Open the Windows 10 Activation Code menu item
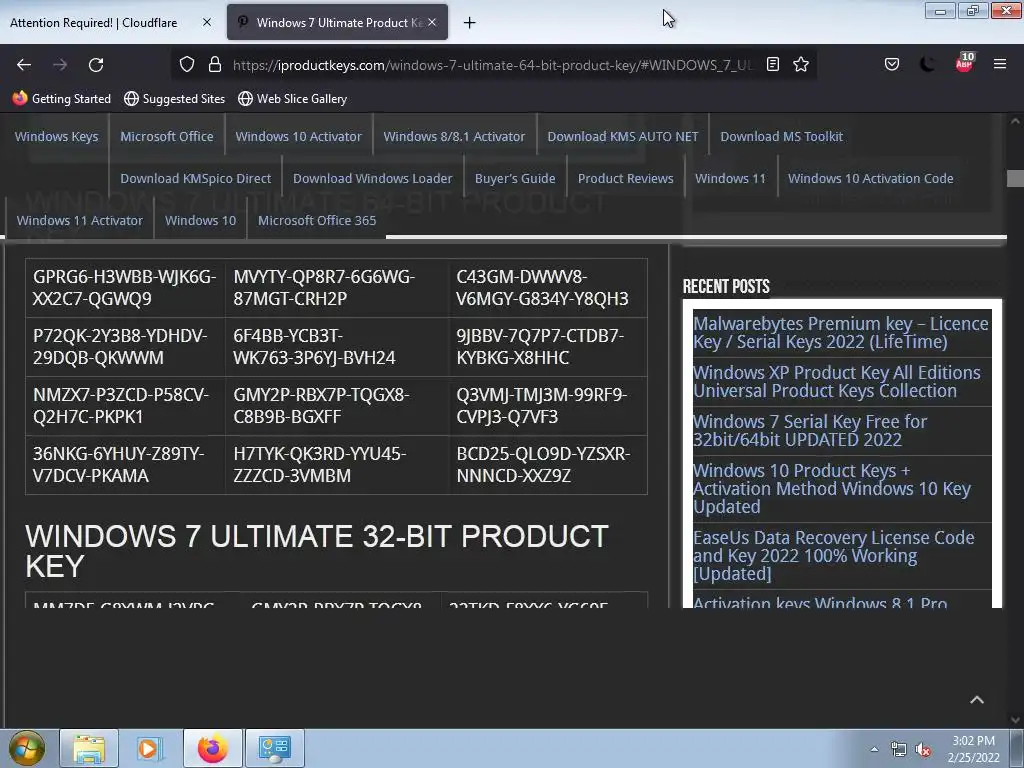Viewport: 1024px width, 768px height. (871, 178)
